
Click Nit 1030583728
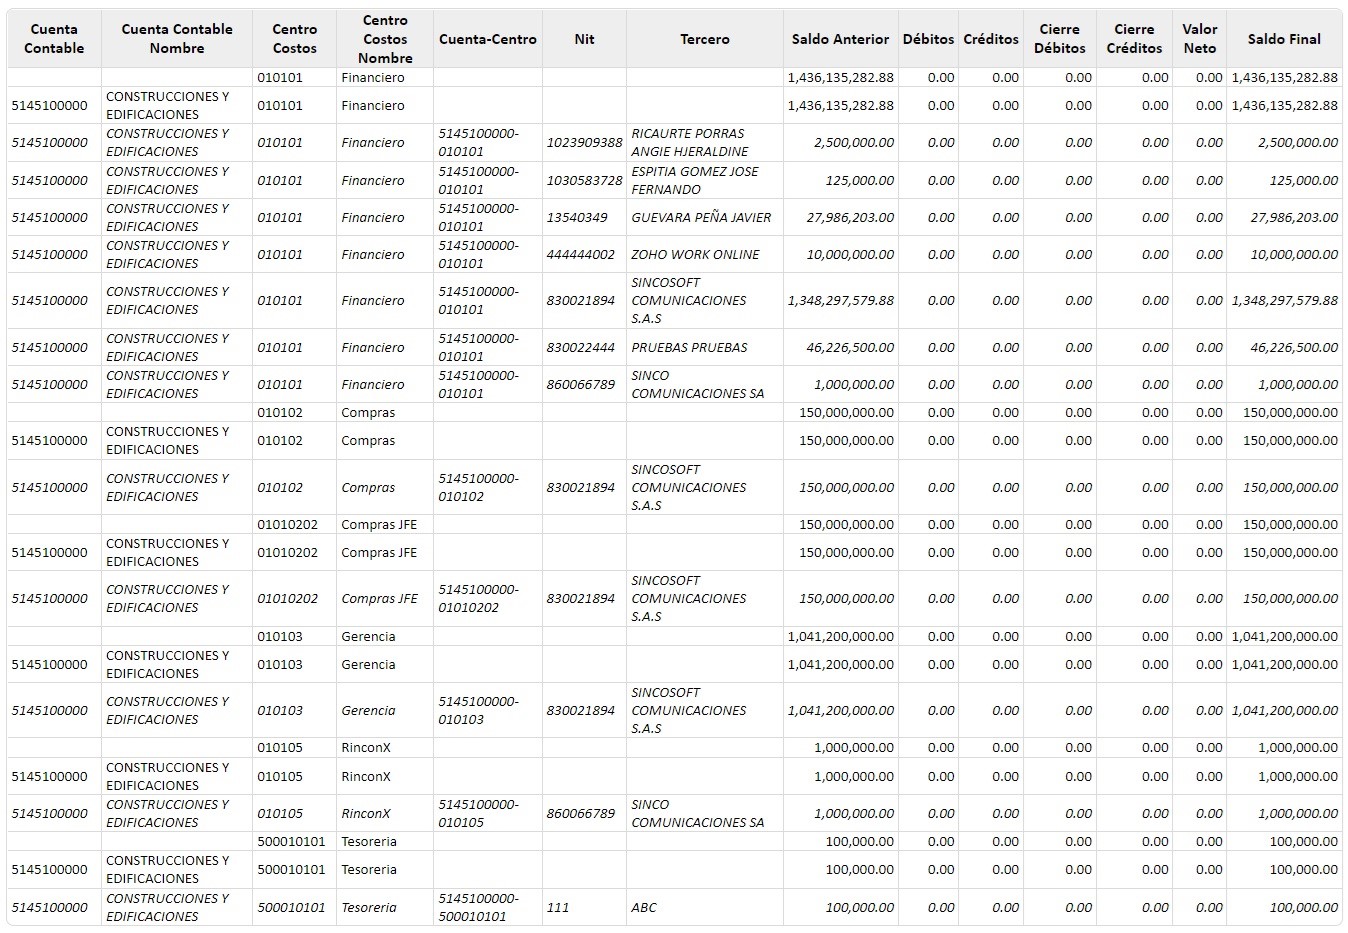coord(584,180)
